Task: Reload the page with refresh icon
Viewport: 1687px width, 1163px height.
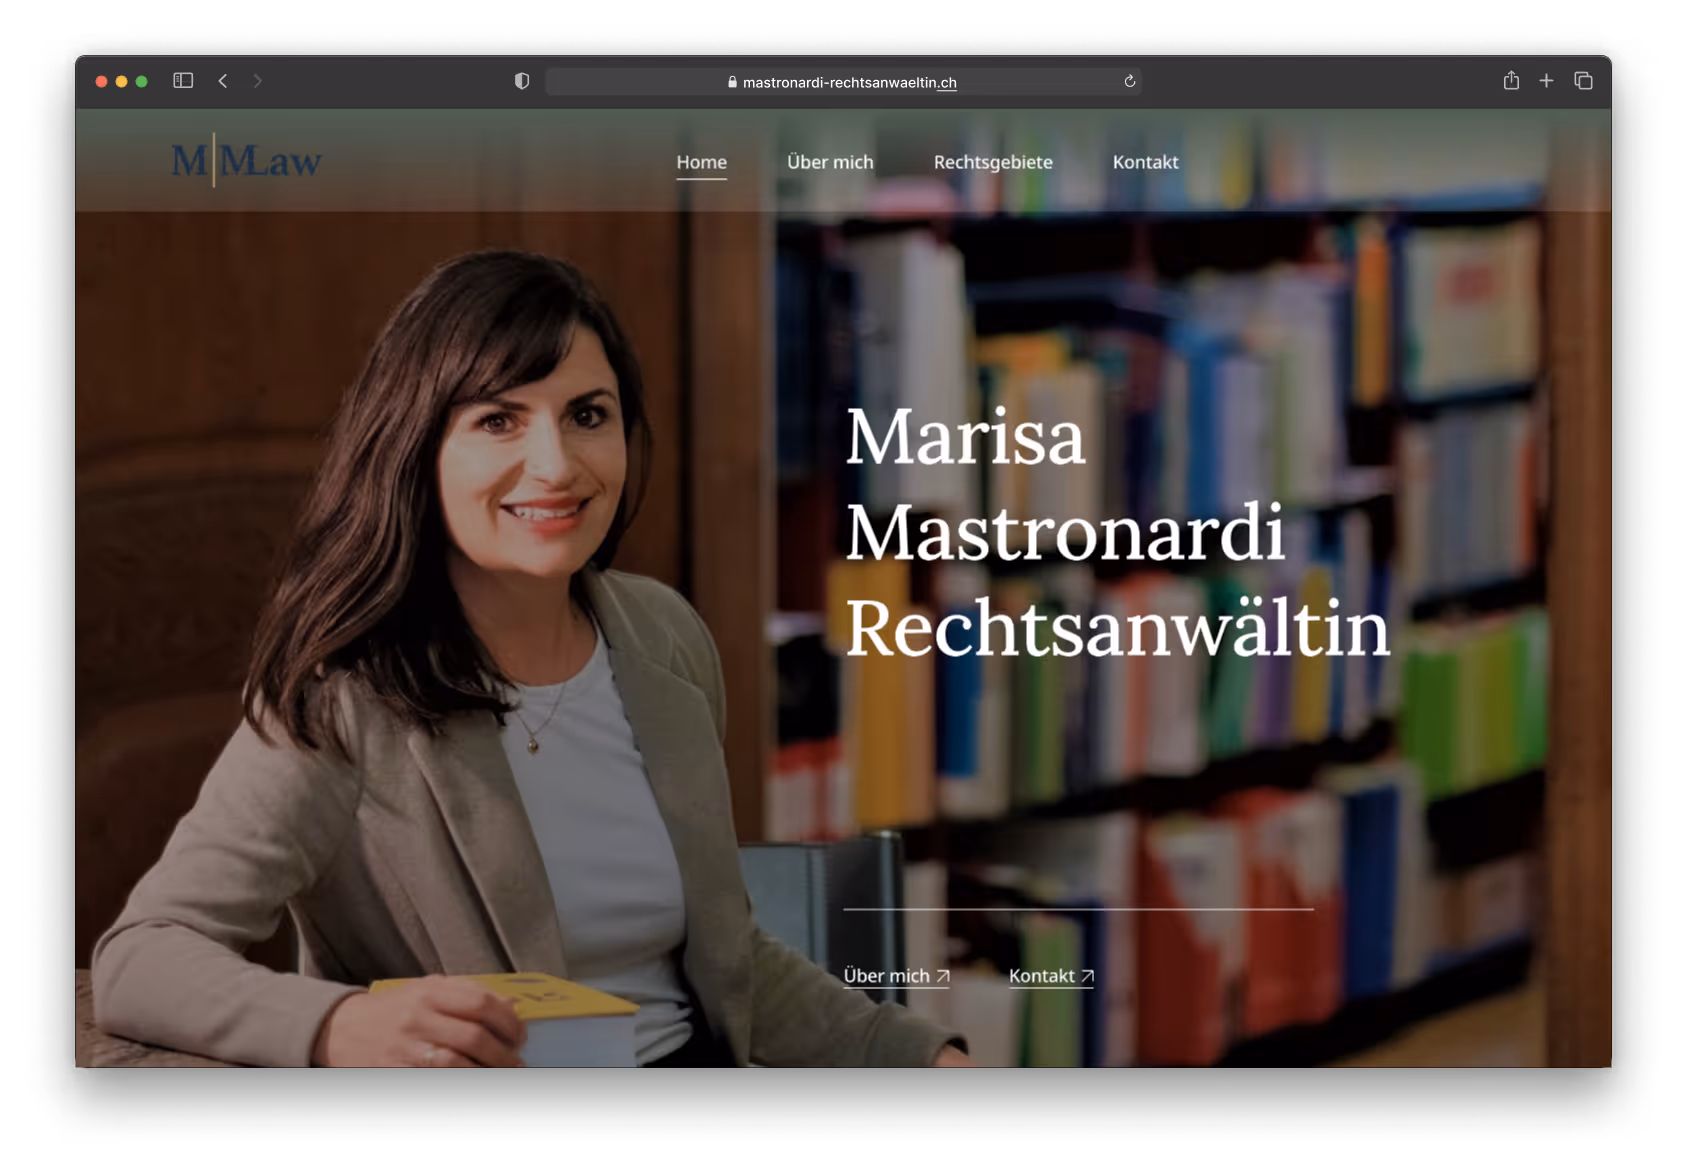Action: pos(1129,81)
